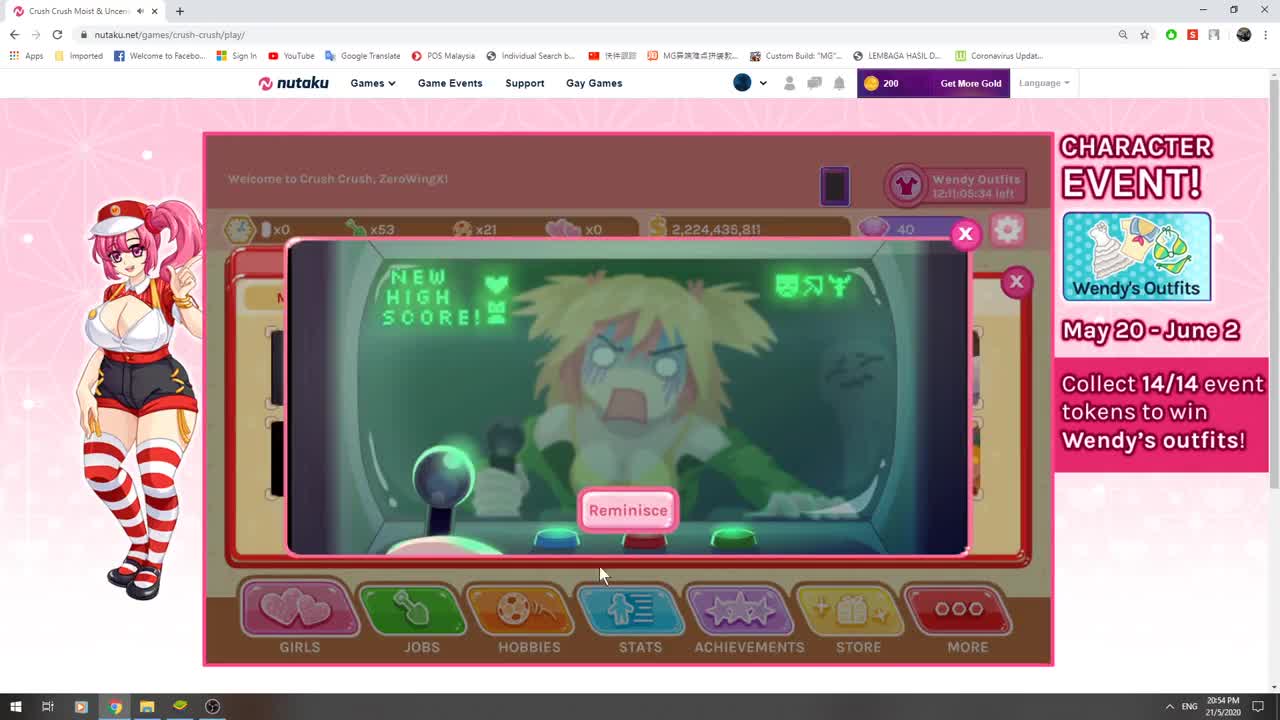Open the Stats panel icon

630,608
